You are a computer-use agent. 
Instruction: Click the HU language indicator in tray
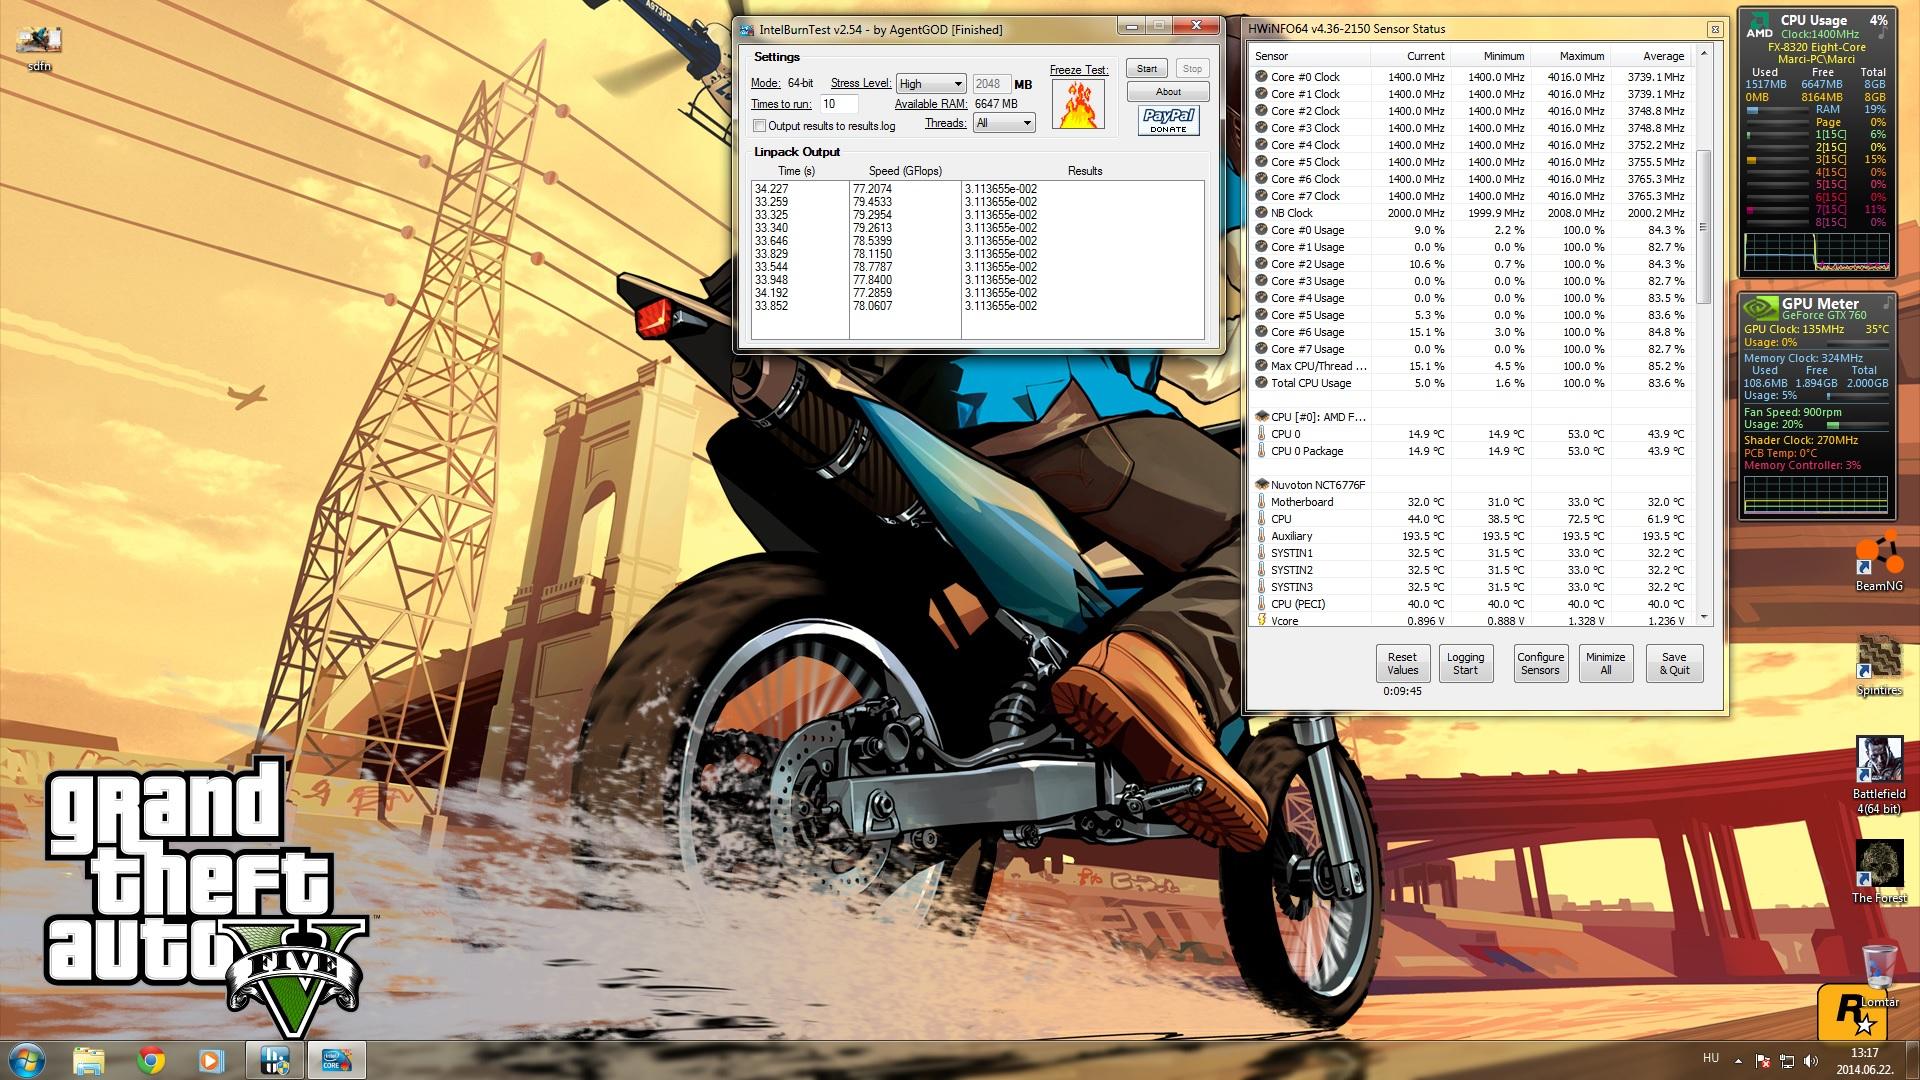tap(1711, 1059)
